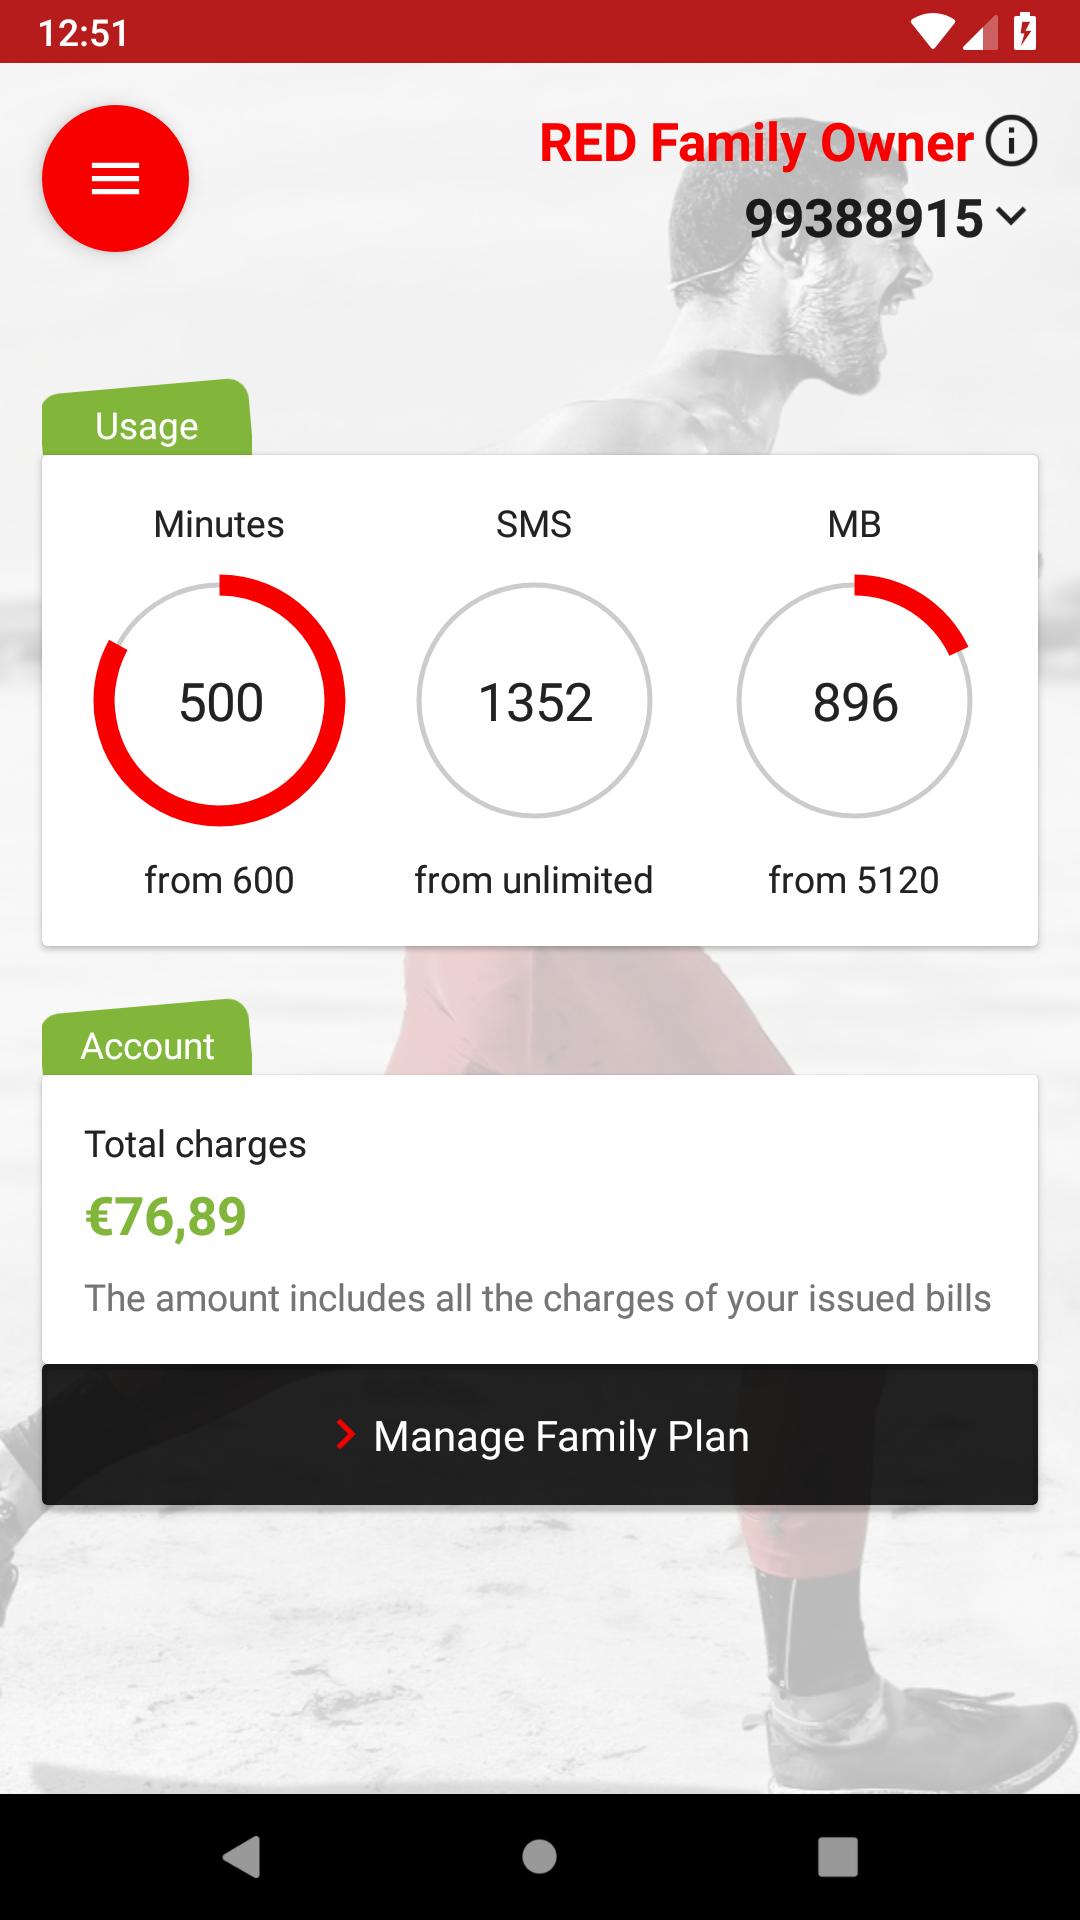Open the red hamburger menu button
Screen dimensions: 1080x1920
[115, 179]
